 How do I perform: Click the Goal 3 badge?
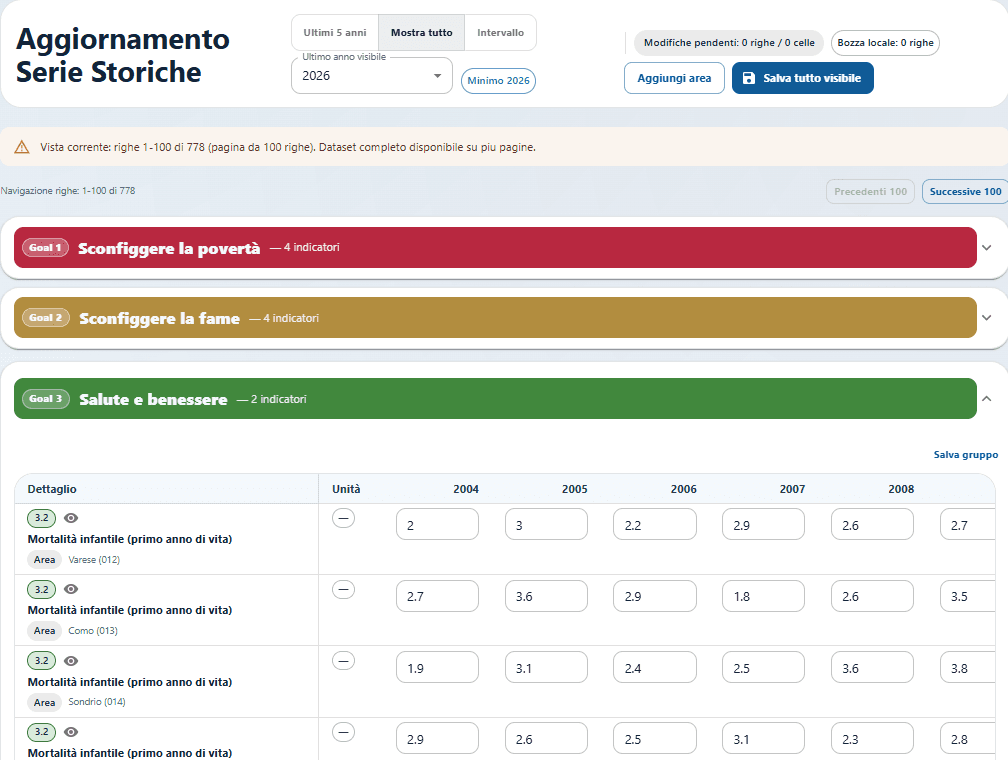pos(46,399)
